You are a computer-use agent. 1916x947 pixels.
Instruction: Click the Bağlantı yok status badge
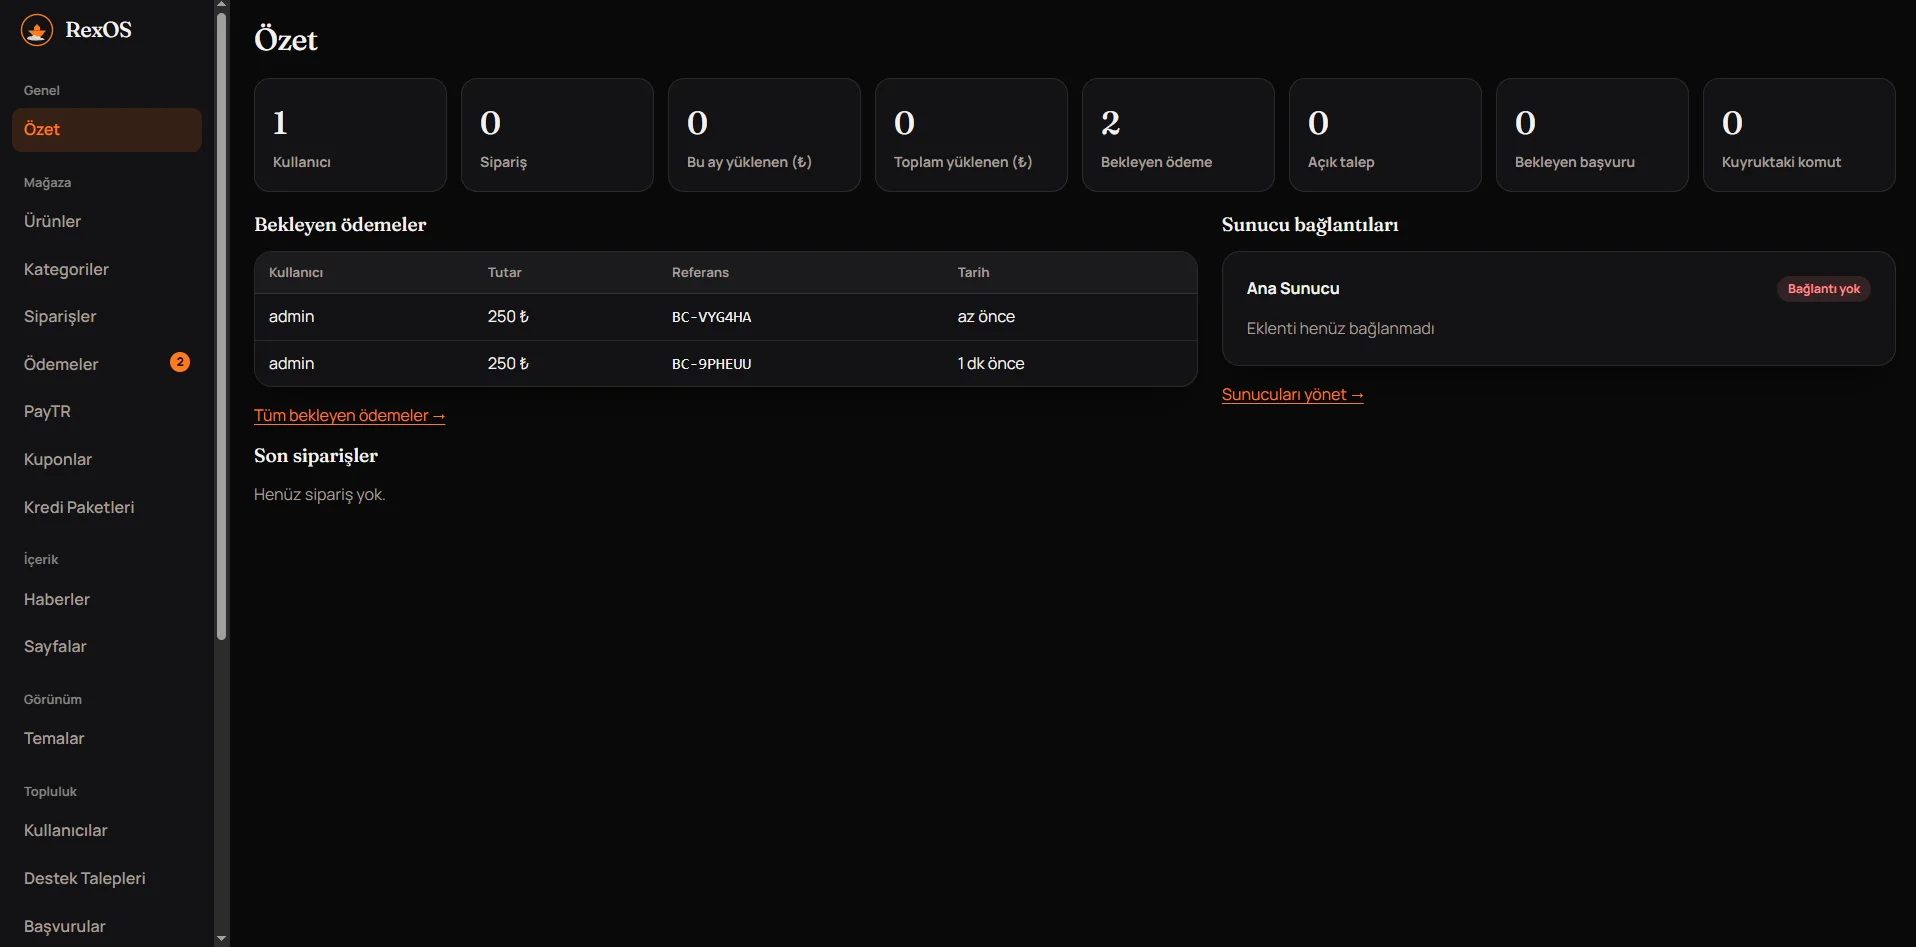[1823, 289]
